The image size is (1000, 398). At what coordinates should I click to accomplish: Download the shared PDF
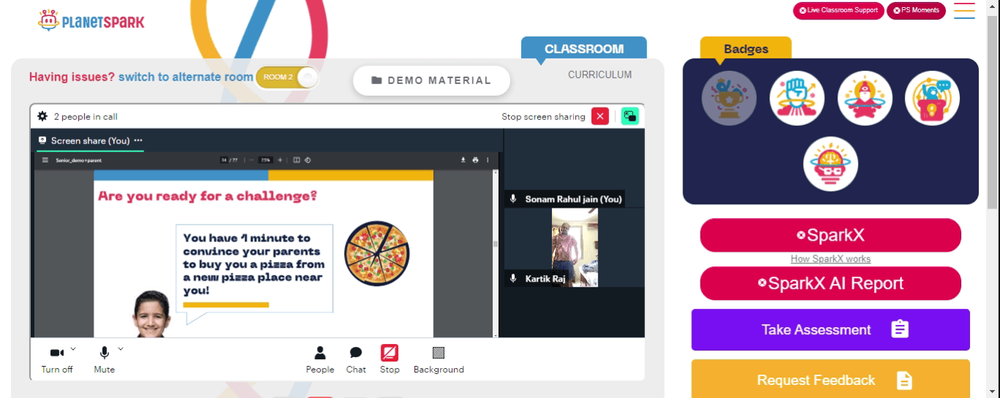tap(464, 160)
